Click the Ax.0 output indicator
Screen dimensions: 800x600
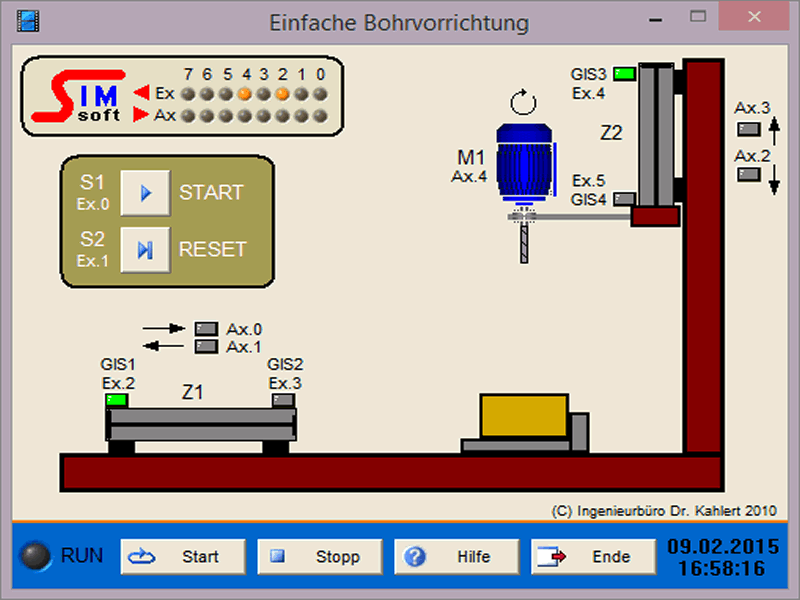tap(206, 328)
